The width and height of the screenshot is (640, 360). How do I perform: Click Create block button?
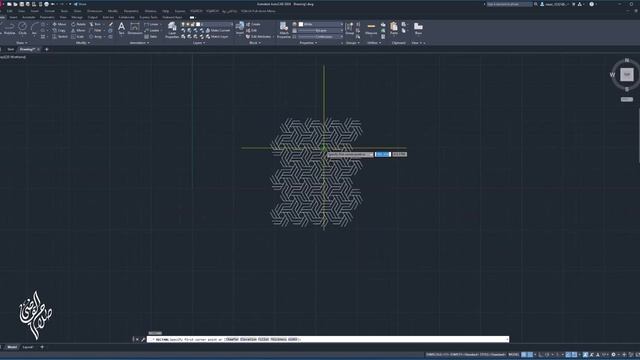[253, 24]
